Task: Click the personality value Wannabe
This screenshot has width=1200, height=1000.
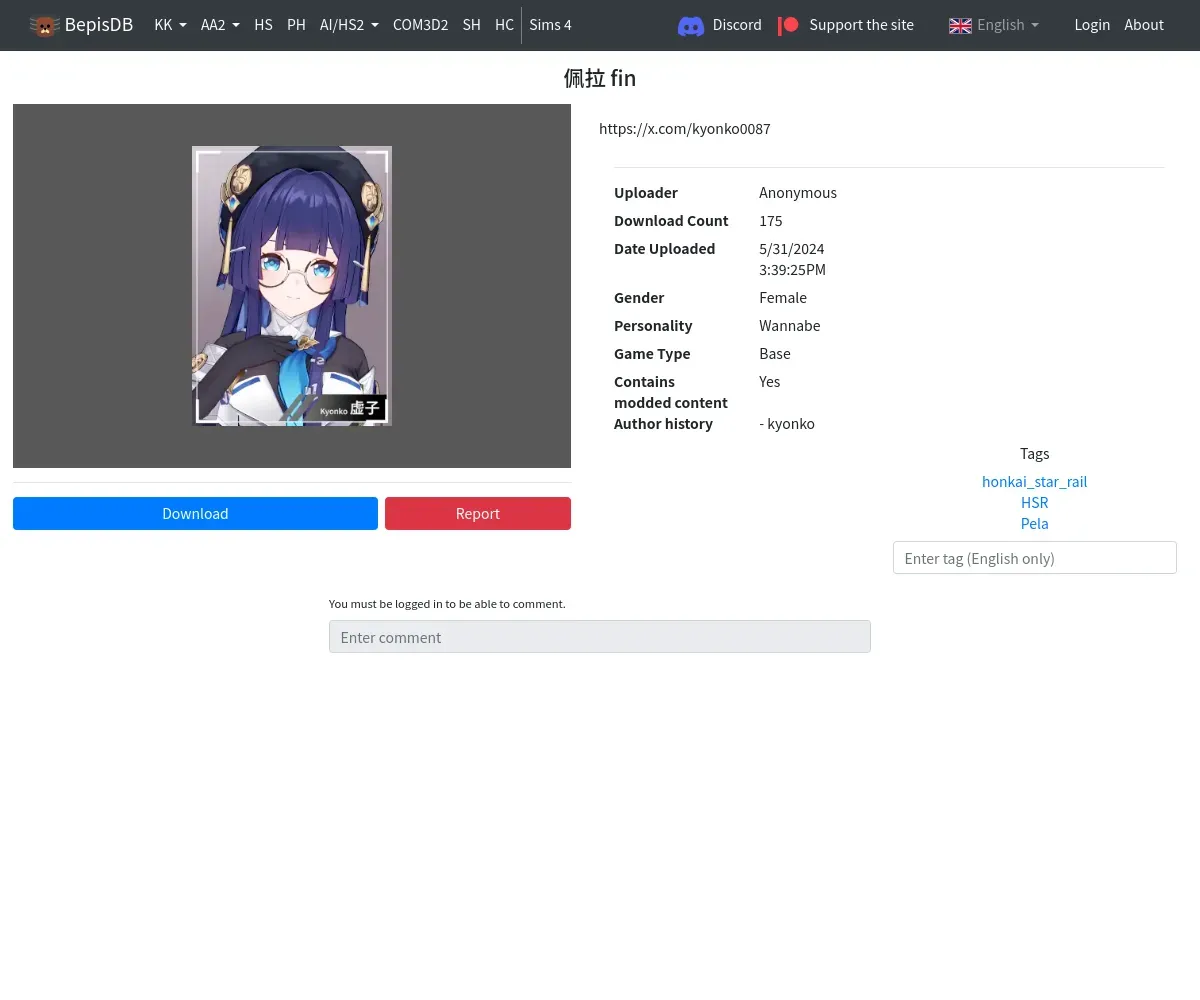Action: coord(790,326)
